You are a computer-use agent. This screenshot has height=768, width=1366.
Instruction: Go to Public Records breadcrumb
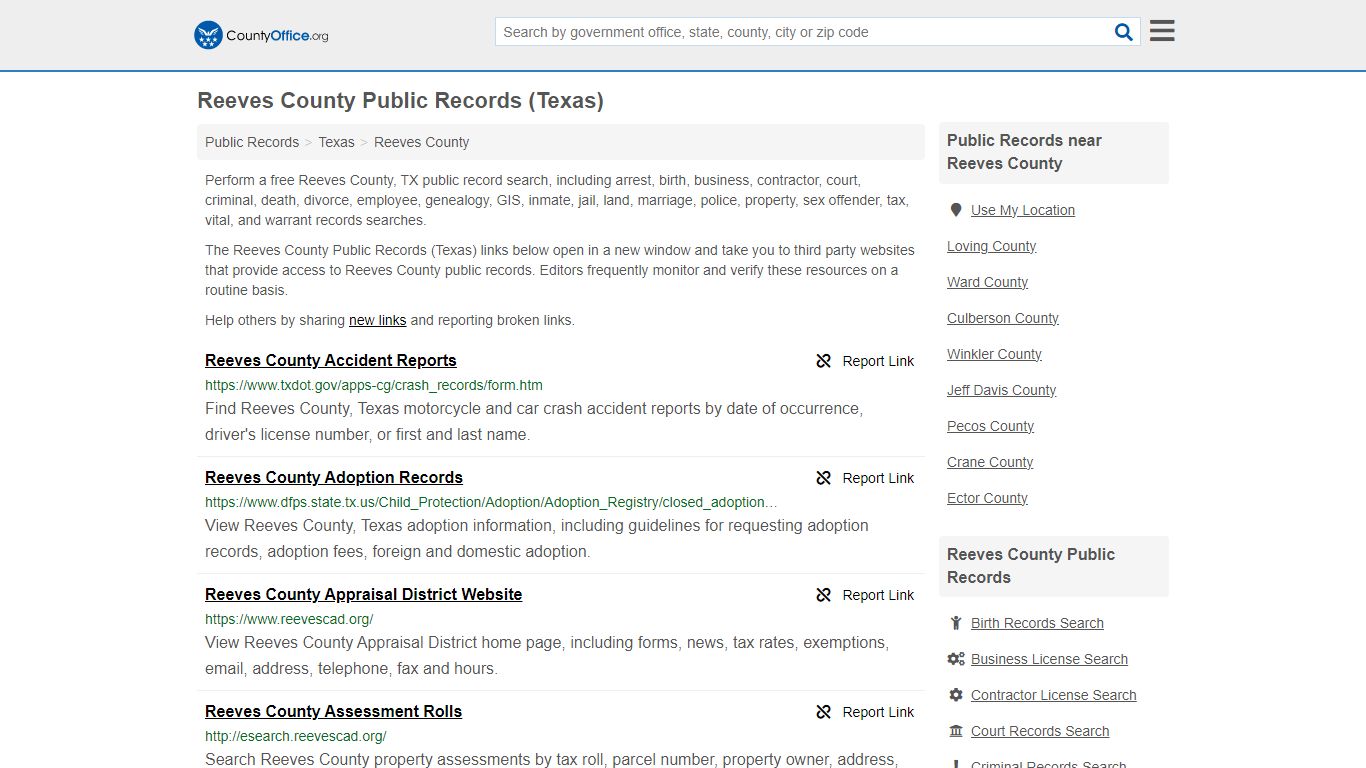coord(252,142)
